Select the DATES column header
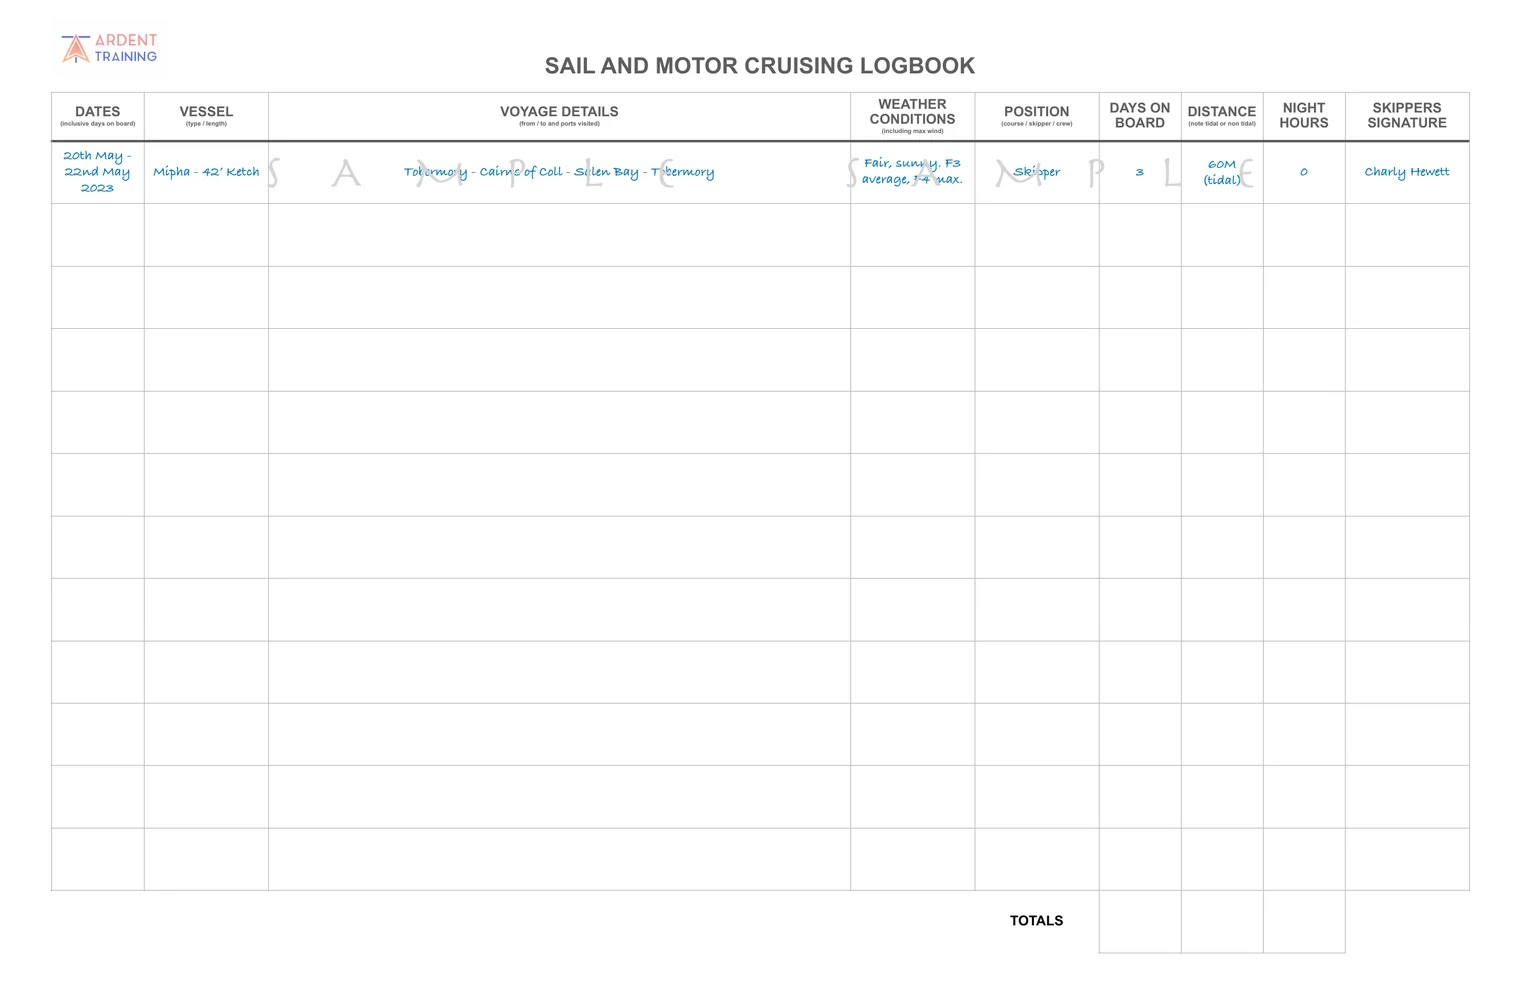The height and width of the screenshot is (988, 1522). point(97,116)
